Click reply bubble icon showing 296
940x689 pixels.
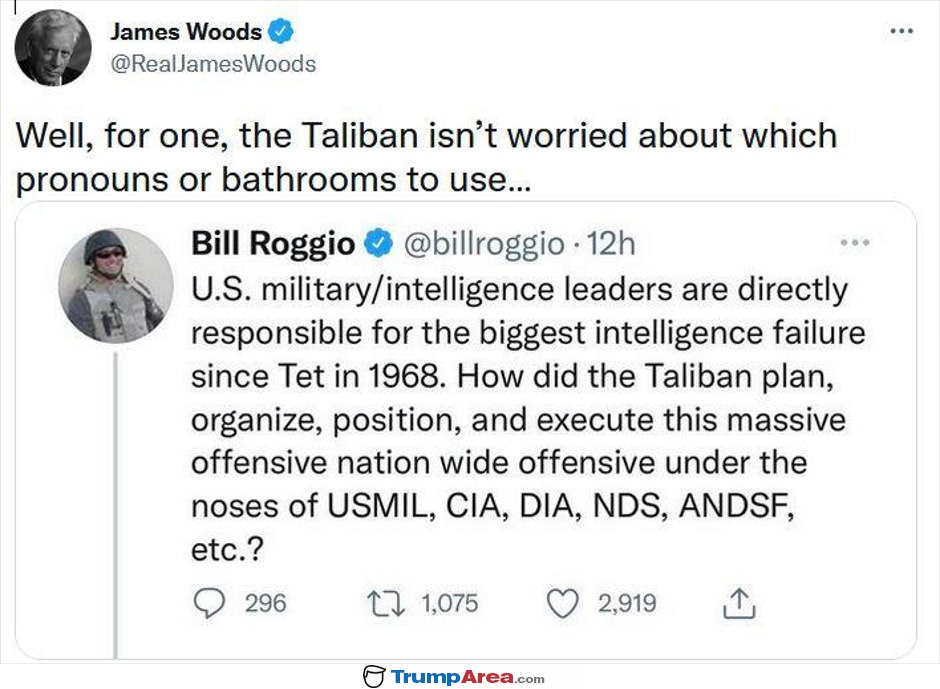coord(209,603)
